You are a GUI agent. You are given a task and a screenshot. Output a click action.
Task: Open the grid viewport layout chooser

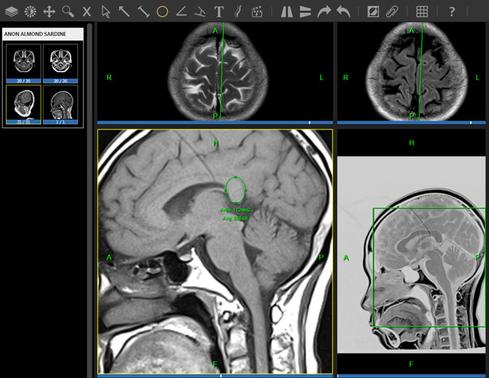coord(422,12)
